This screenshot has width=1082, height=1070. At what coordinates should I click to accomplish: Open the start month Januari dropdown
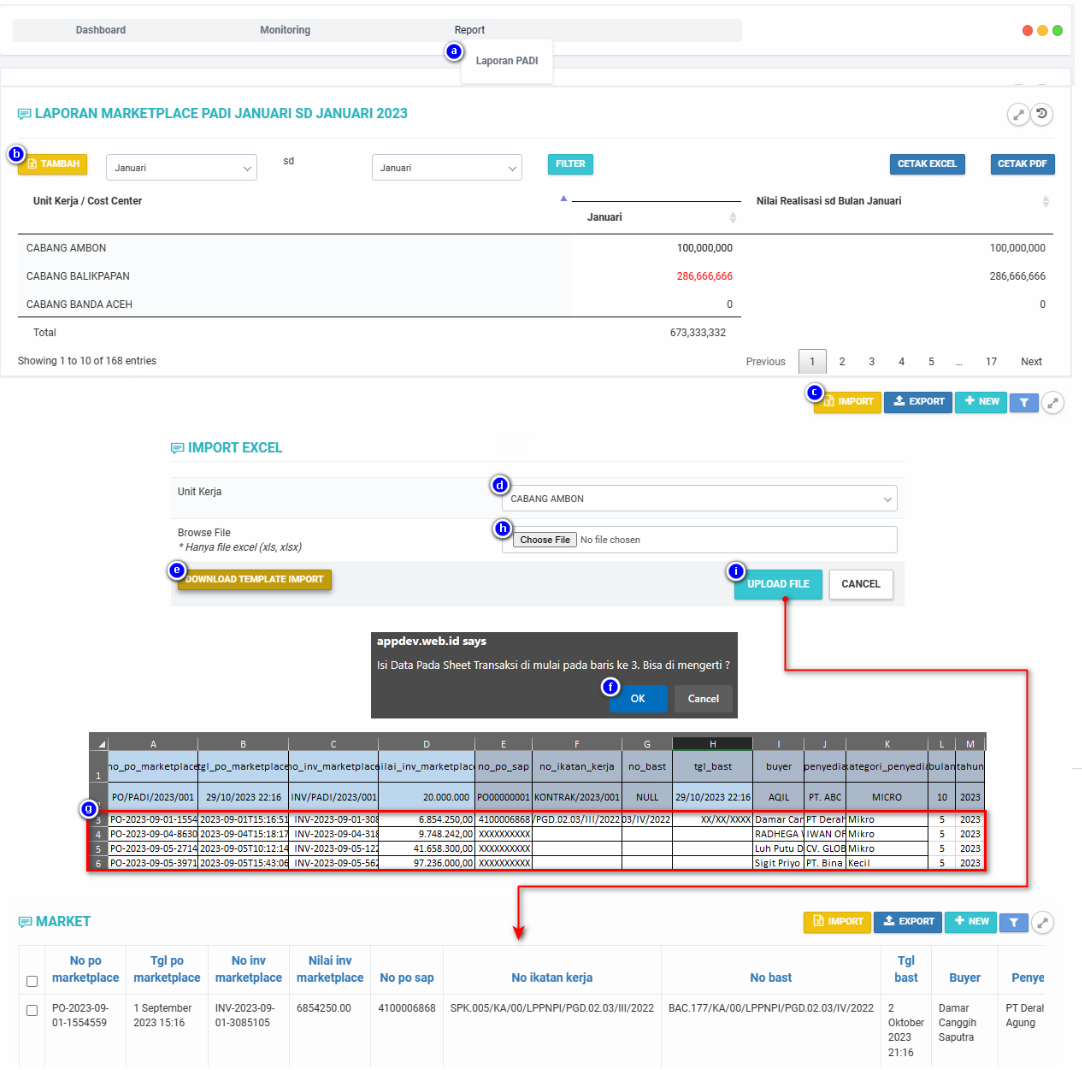pyautogui.click(x=181, y=168)
